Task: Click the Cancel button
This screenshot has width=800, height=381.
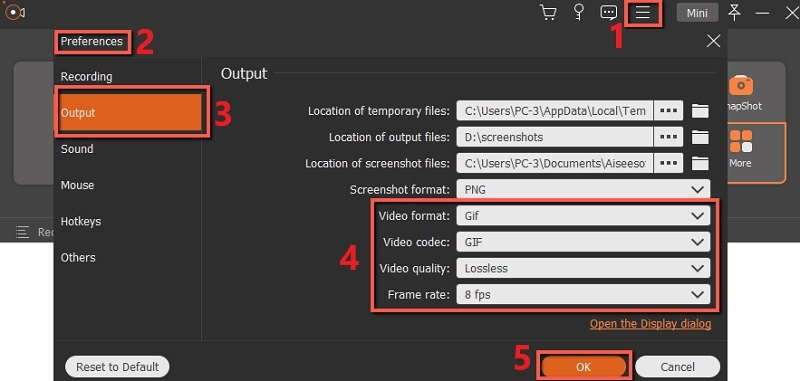Action: click(678, 367)
